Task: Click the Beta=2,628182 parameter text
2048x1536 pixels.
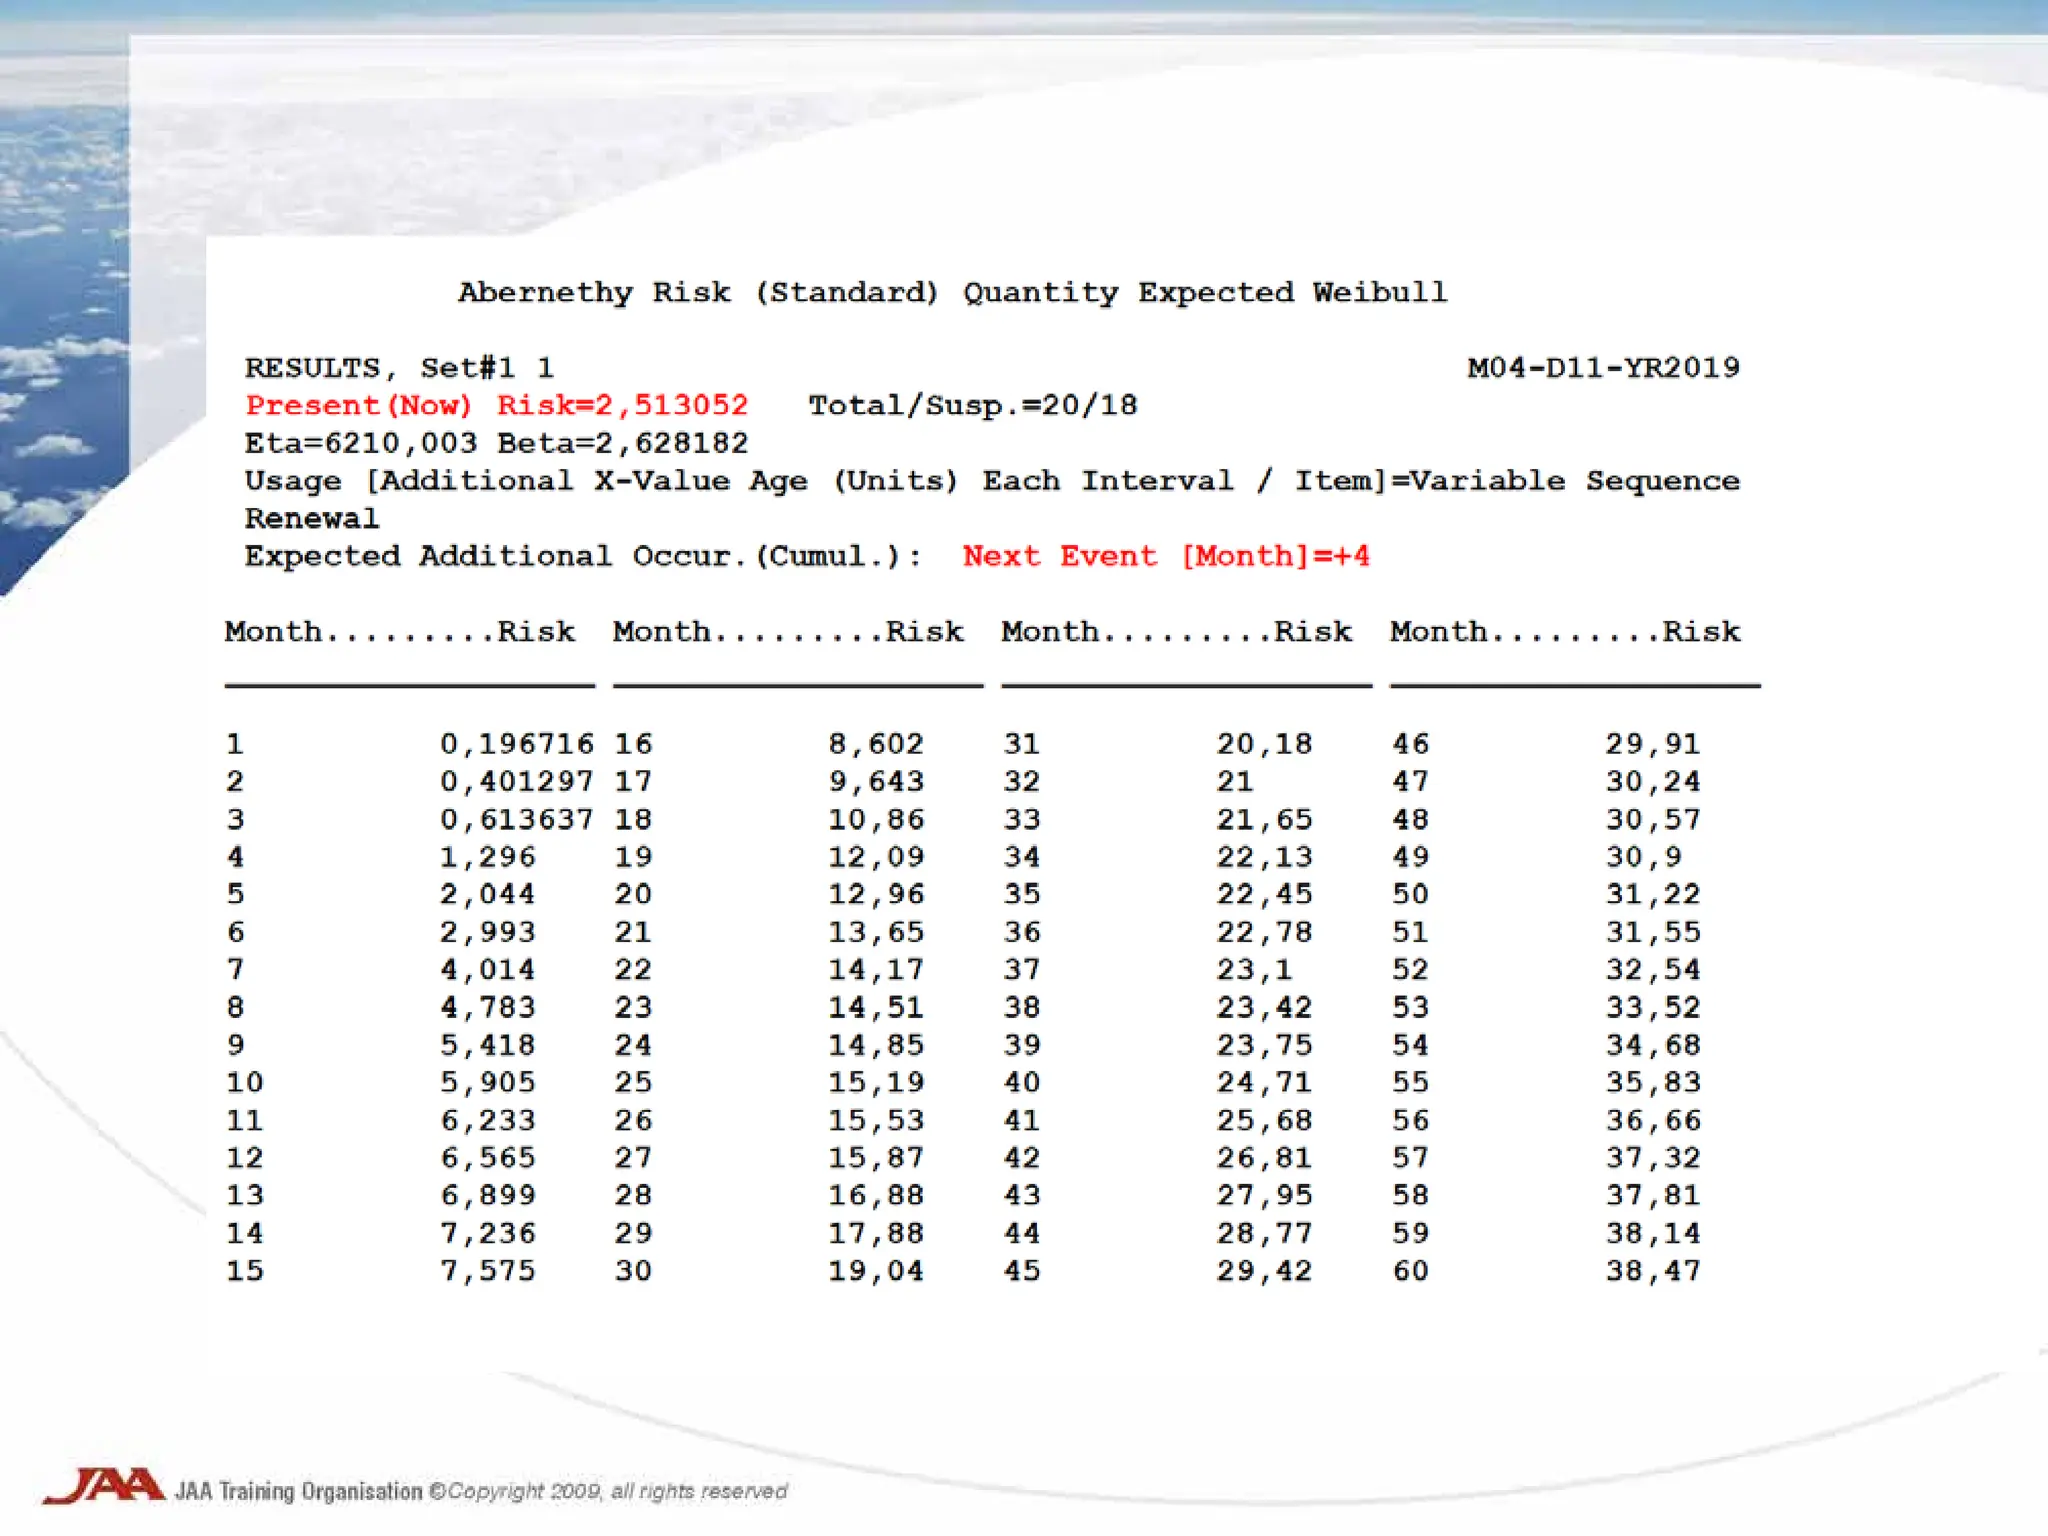Action: 622,443
